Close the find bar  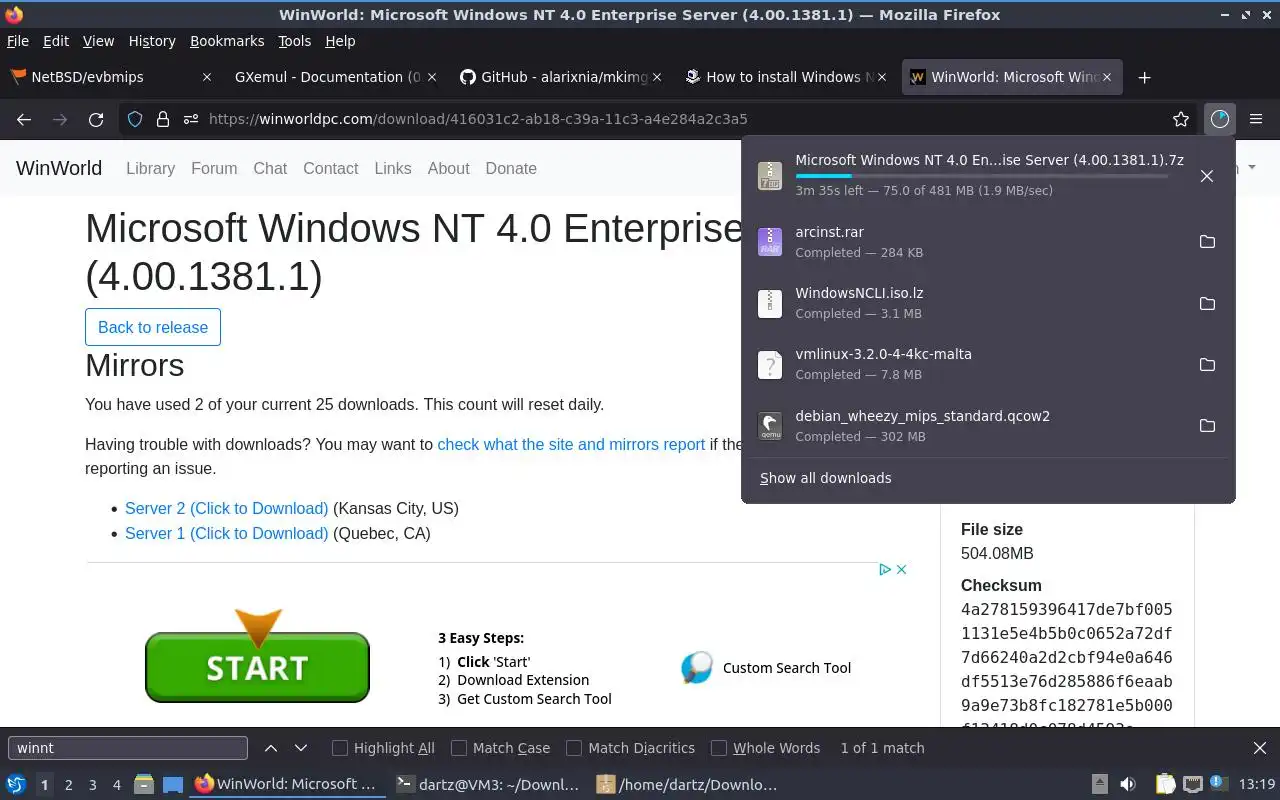coord(1260,748)
